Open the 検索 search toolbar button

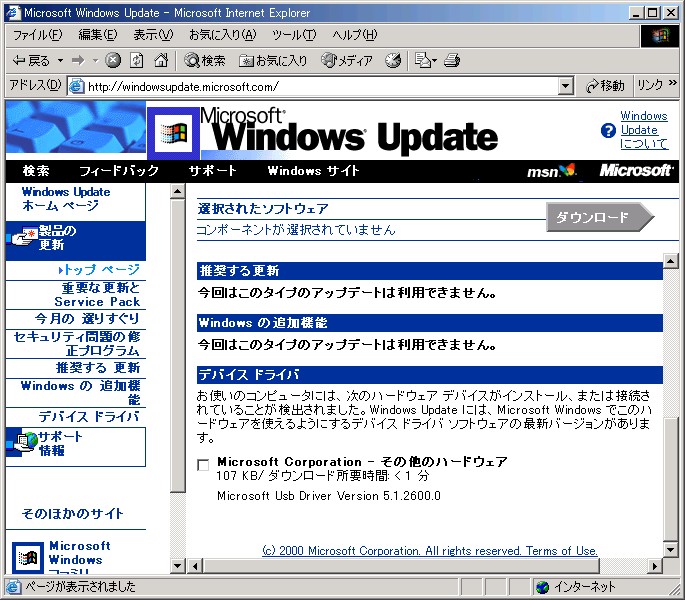(x=204, y=60)
